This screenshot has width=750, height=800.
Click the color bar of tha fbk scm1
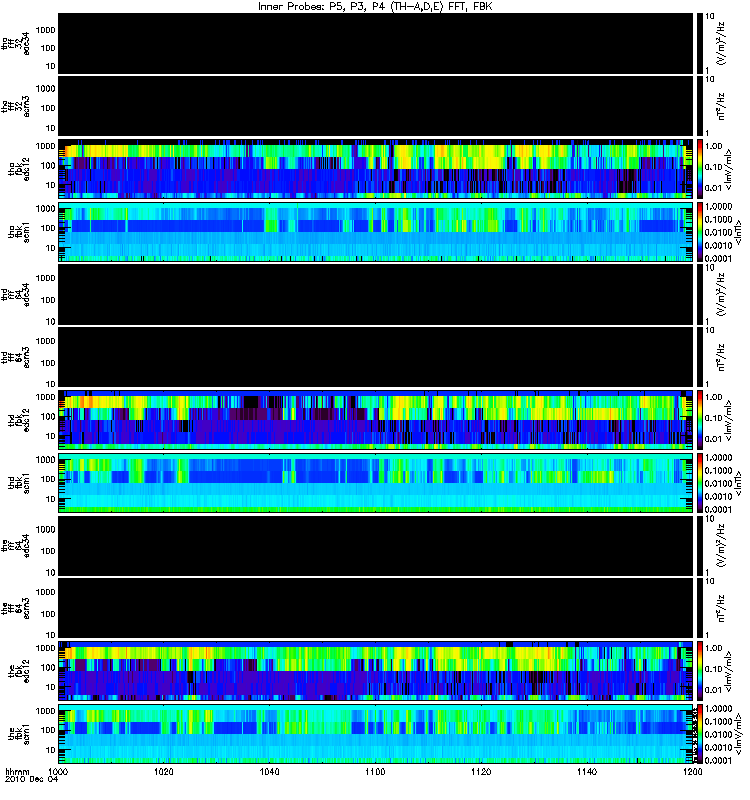[x=700, y=232]
